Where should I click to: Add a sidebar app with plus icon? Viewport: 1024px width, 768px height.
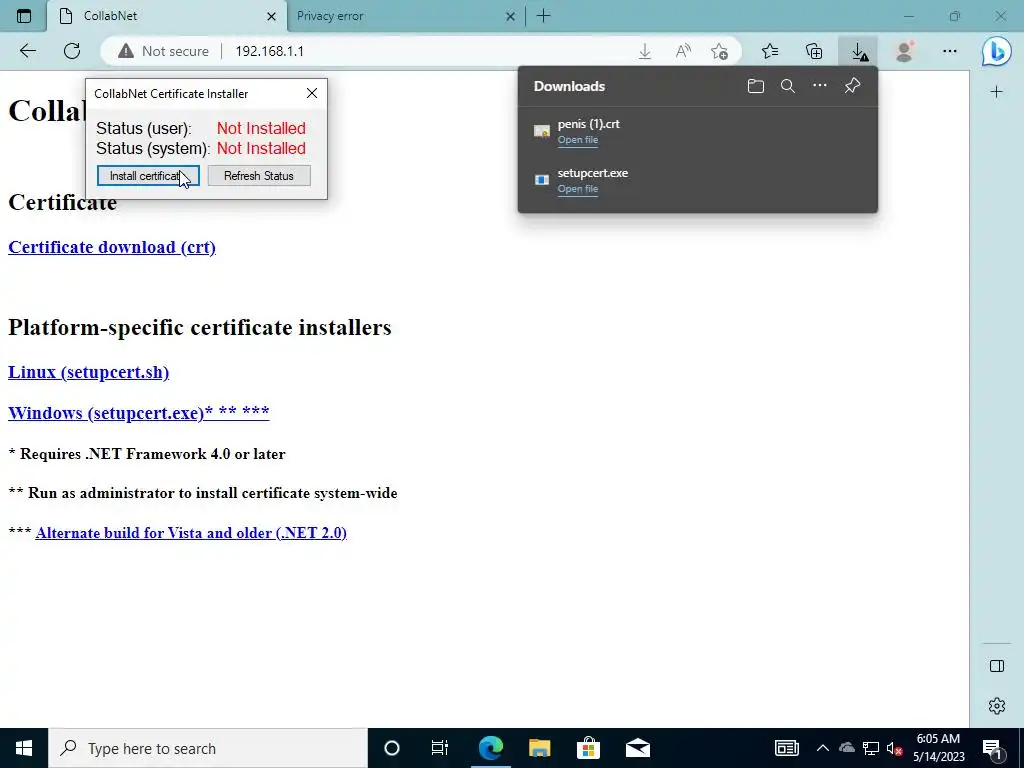pos(996,92)
